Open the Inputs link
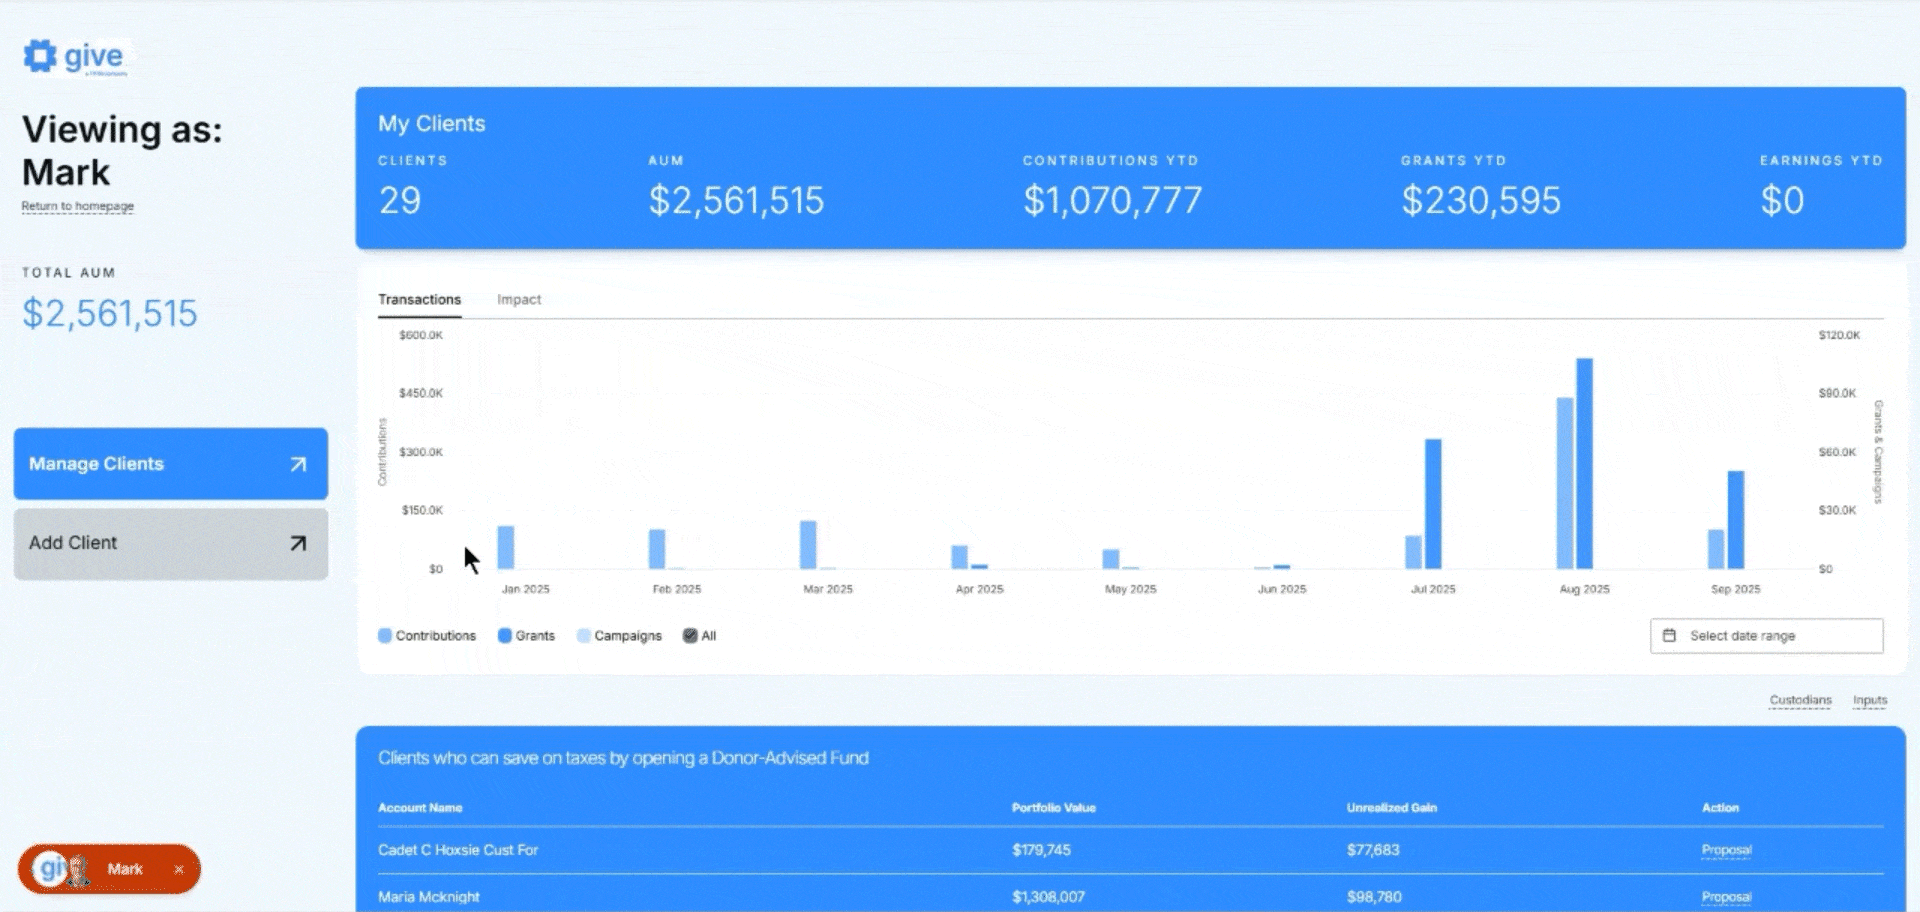The image size is (1920, 912). 1869,700
